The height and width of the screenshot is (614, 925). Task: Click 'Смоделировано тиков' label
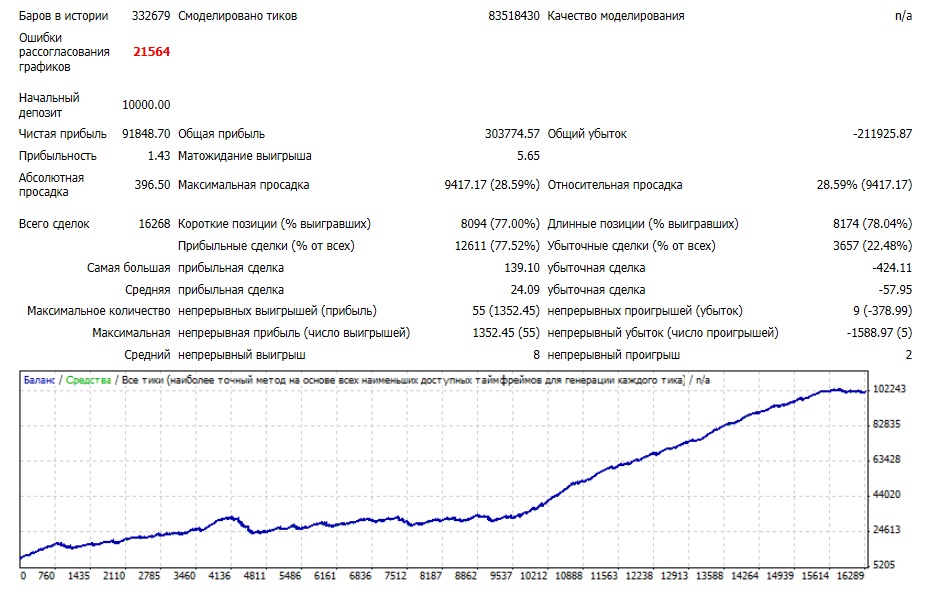pyautogui.click(x=238, y=16)
